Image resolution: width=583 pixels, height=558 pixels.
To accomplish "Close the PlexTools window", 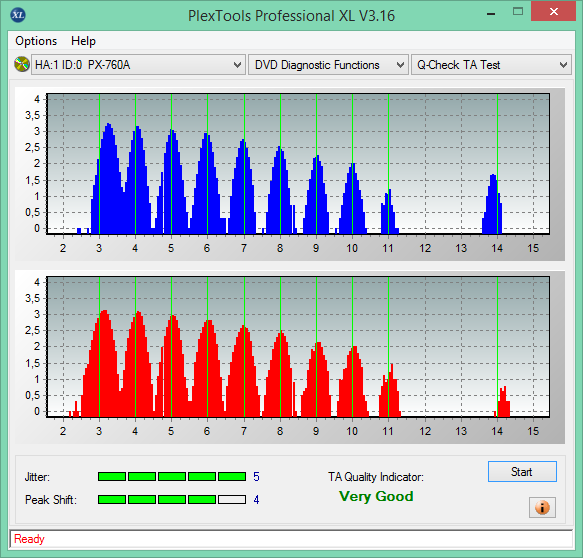I will pos(554,12).
